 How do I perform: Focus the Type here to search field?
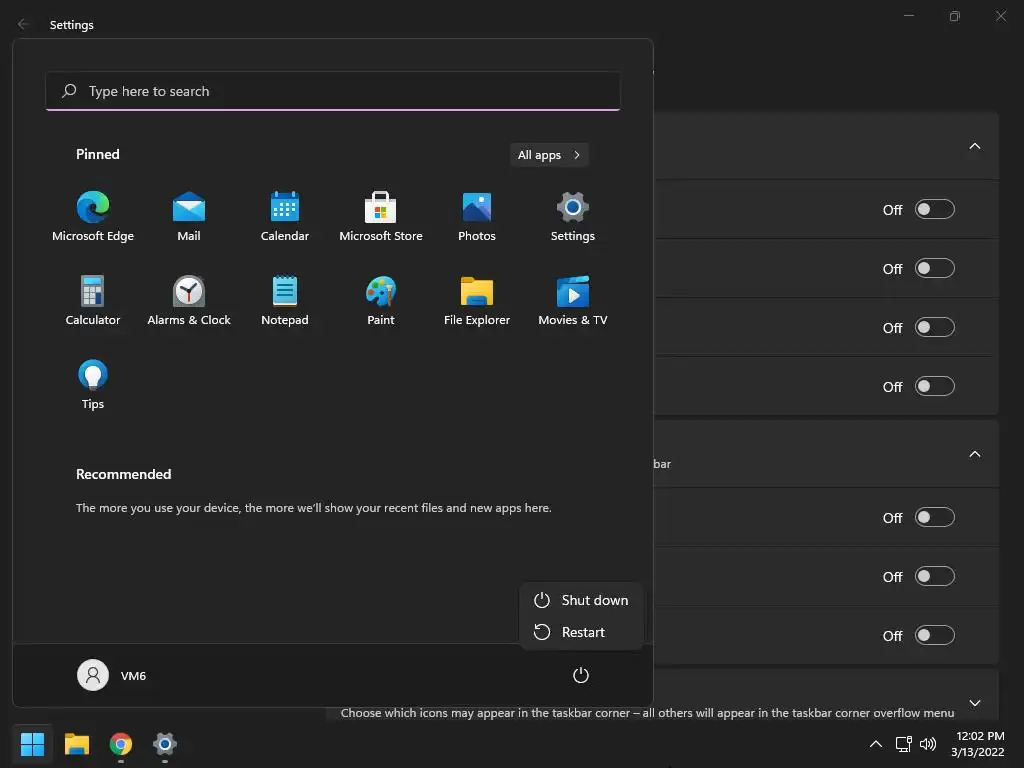coord(333,91)
